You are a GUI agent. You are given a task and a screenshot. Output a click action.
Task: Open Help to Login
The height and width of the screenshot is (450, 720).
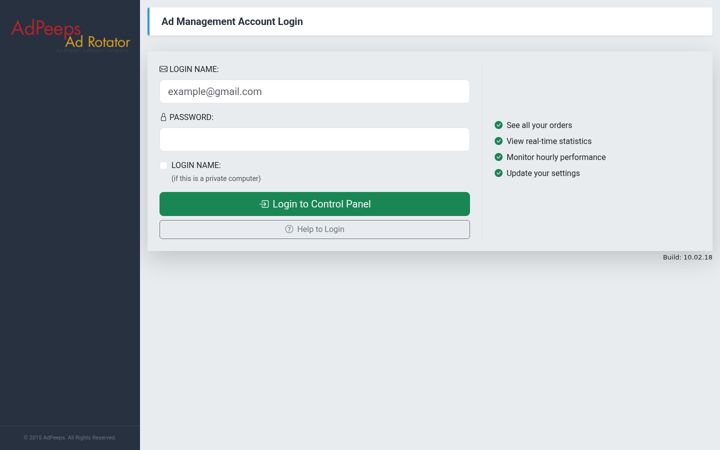315,229
